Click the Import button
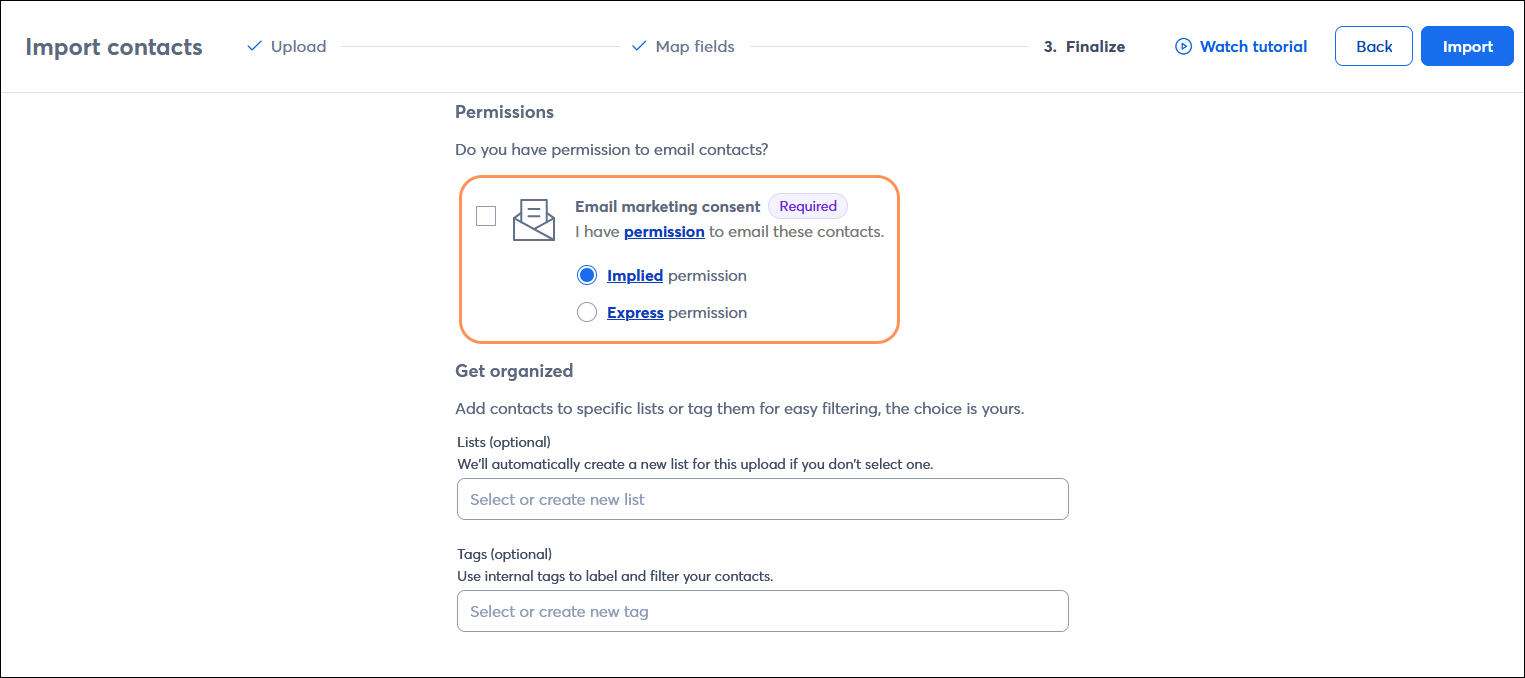Image resolution: width=1525 pixels, height=678 pixels. tap(1466, 46)
